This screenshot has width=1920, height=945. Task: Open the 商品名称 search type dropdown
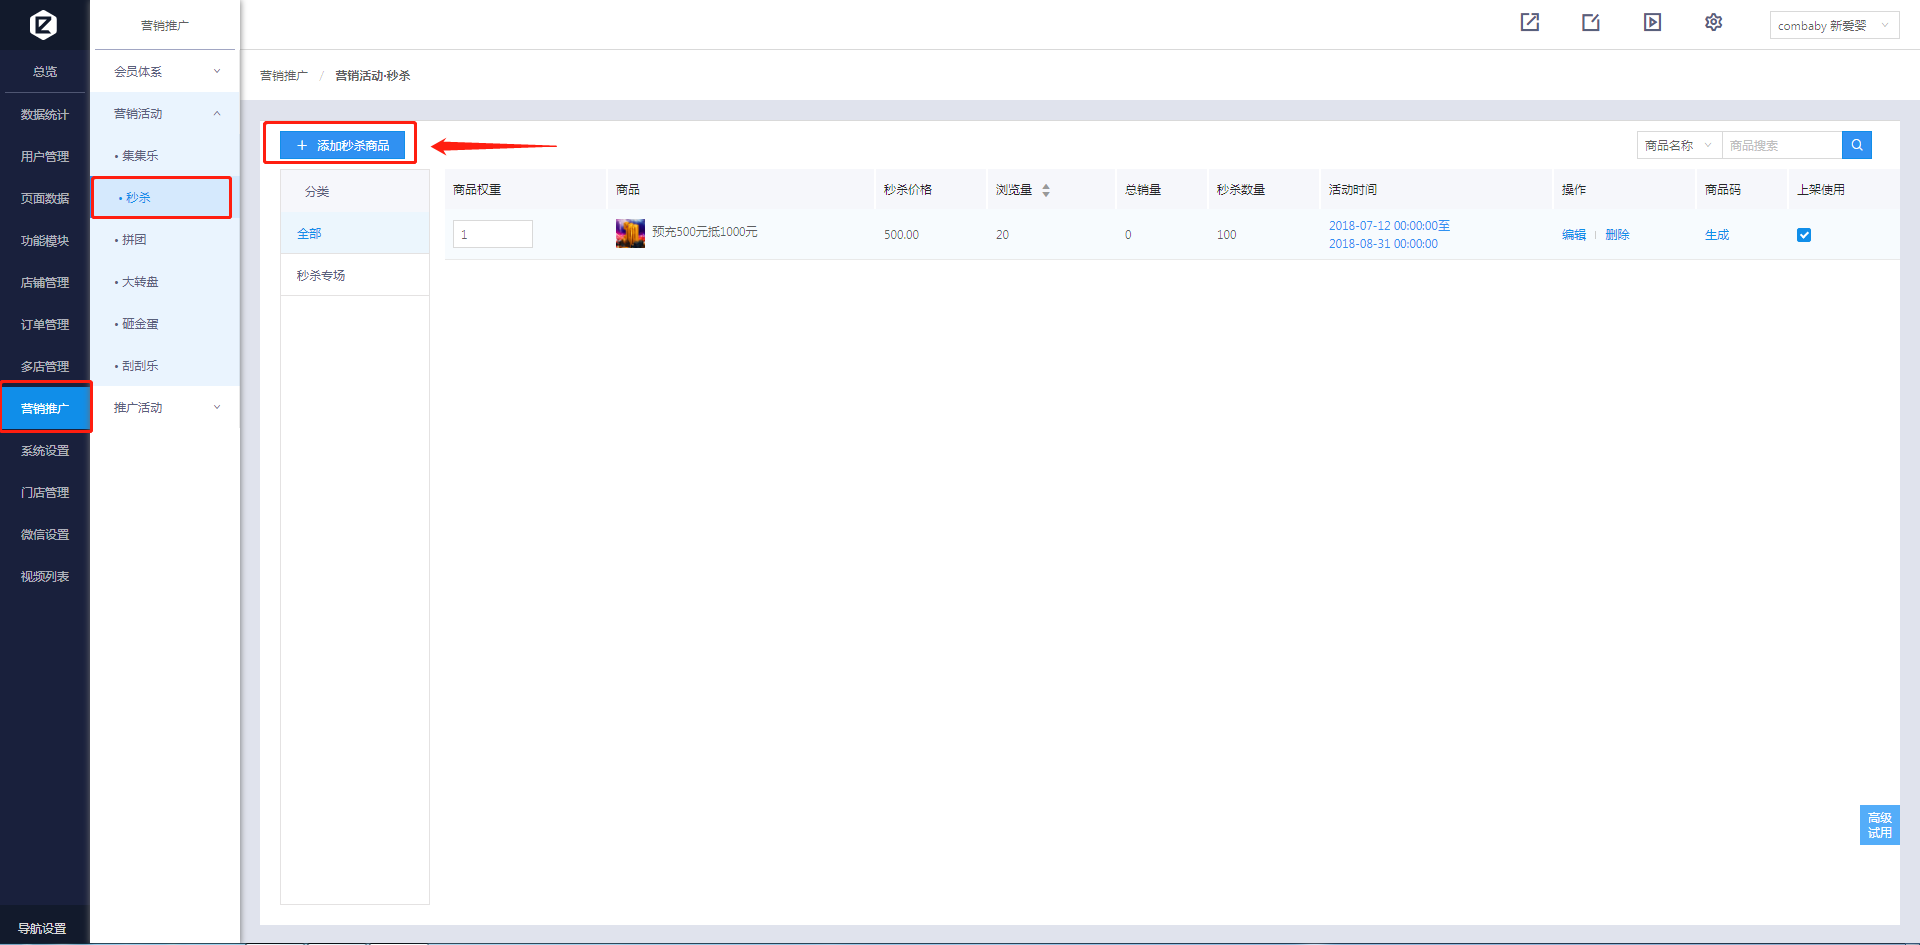(x=1678, y=145)
